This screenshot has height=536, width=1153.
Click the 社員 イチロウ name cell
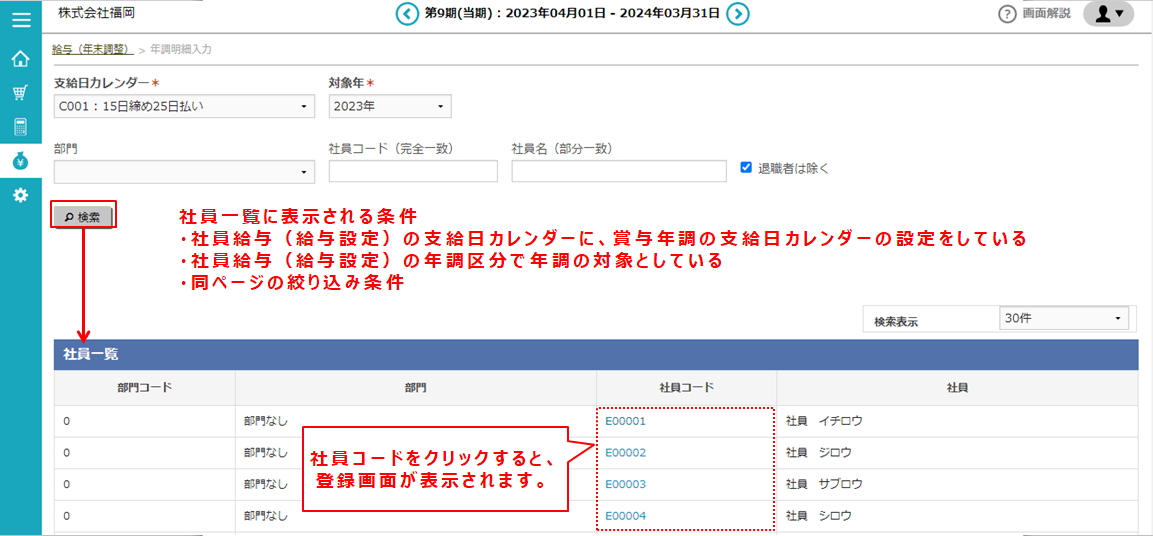click(957, 421)
